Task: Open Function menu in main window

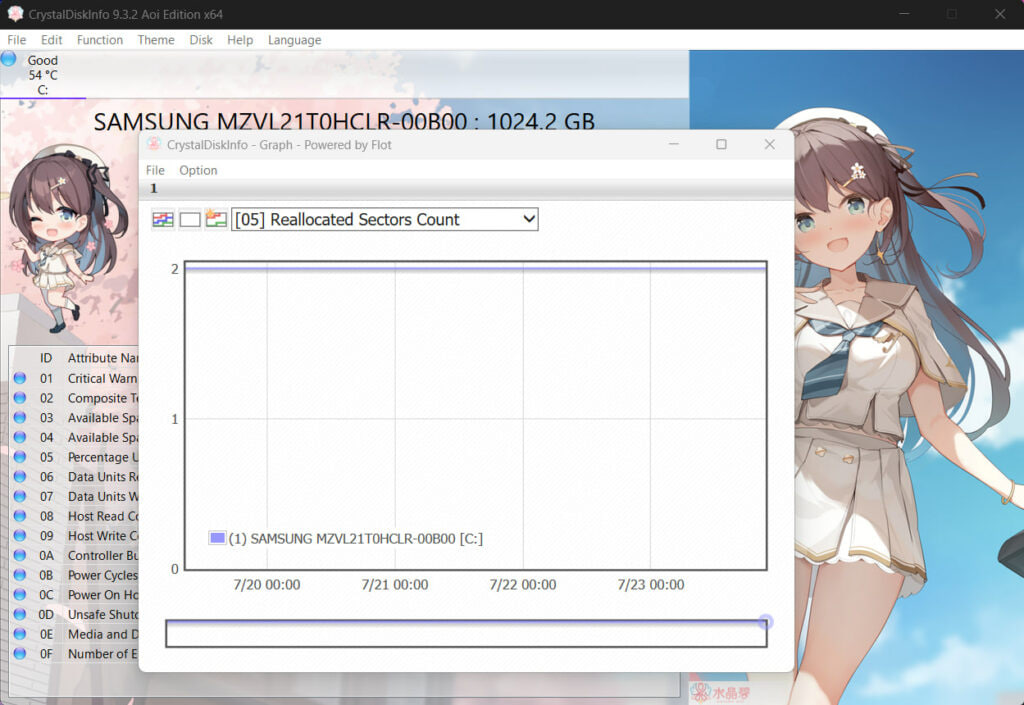Action: [x=100, y=40]
